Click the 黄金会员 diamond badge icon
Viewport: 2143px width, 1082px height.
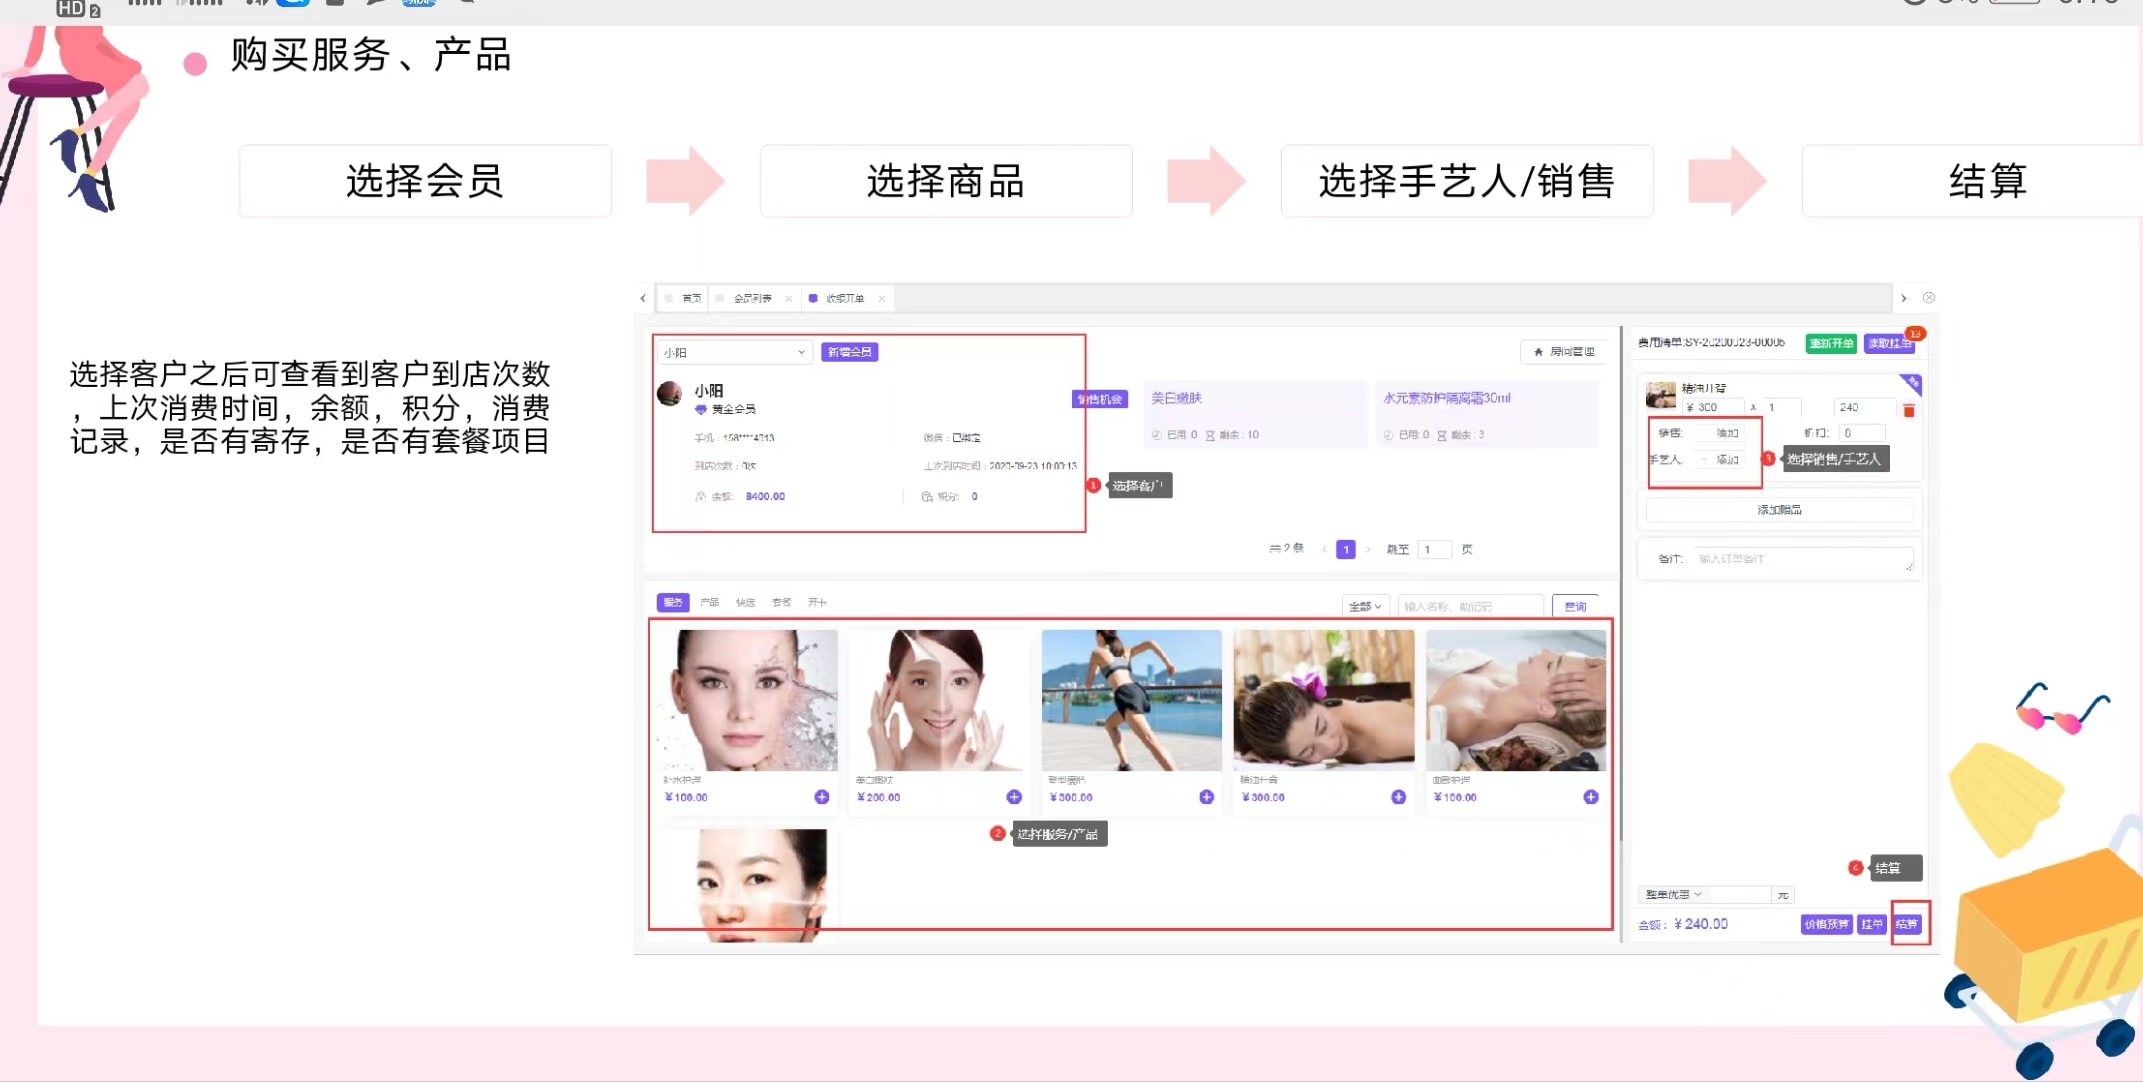pos(700,409)
